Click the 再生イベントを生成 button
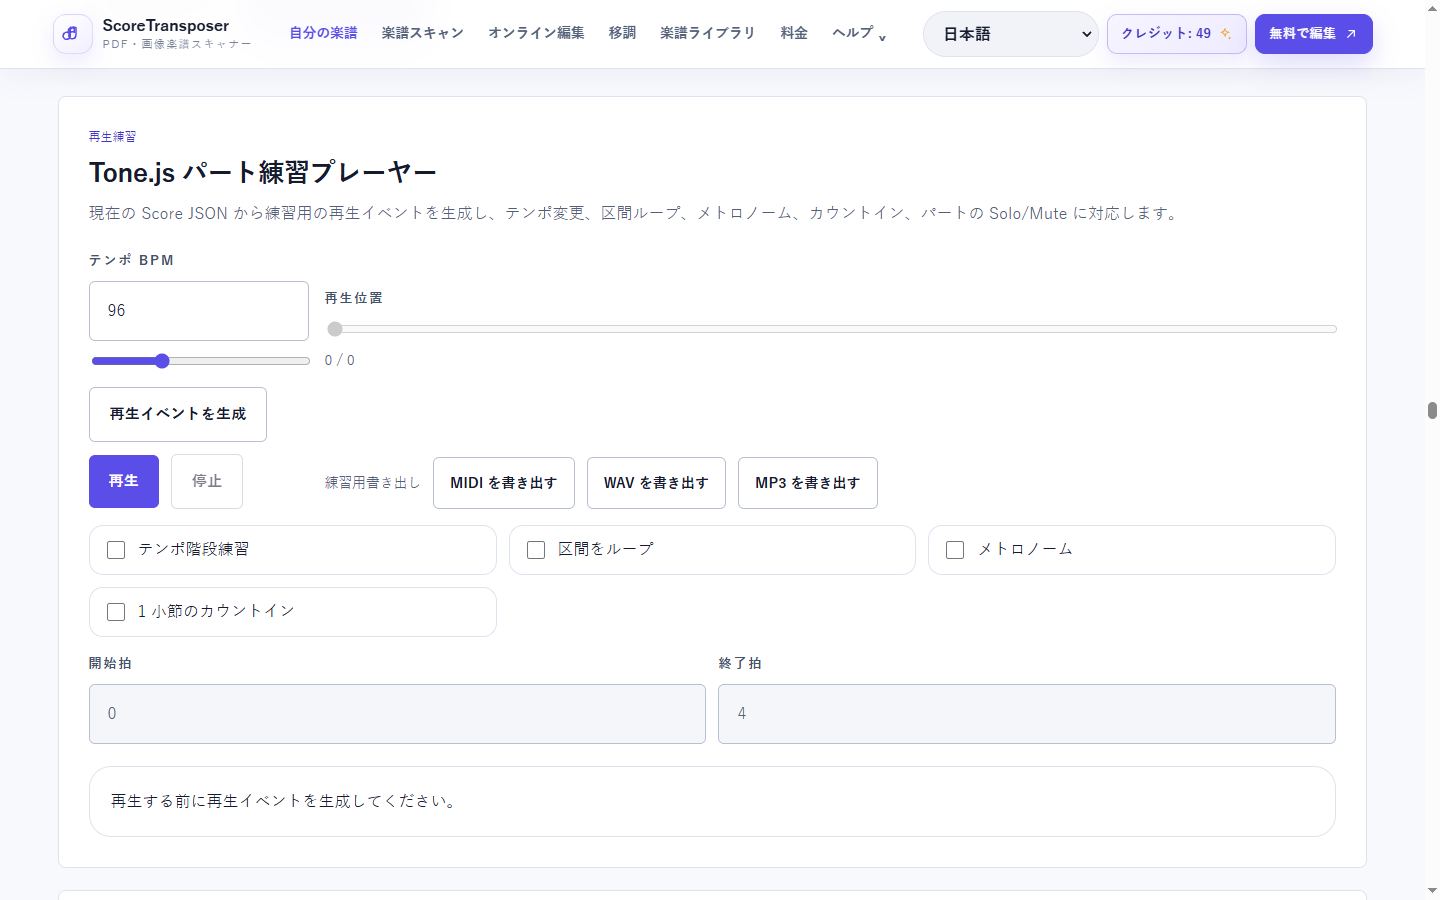Image resolution: width=1440 pixels, height=900 pixels. pyautogui.click(x=178, y=414)
